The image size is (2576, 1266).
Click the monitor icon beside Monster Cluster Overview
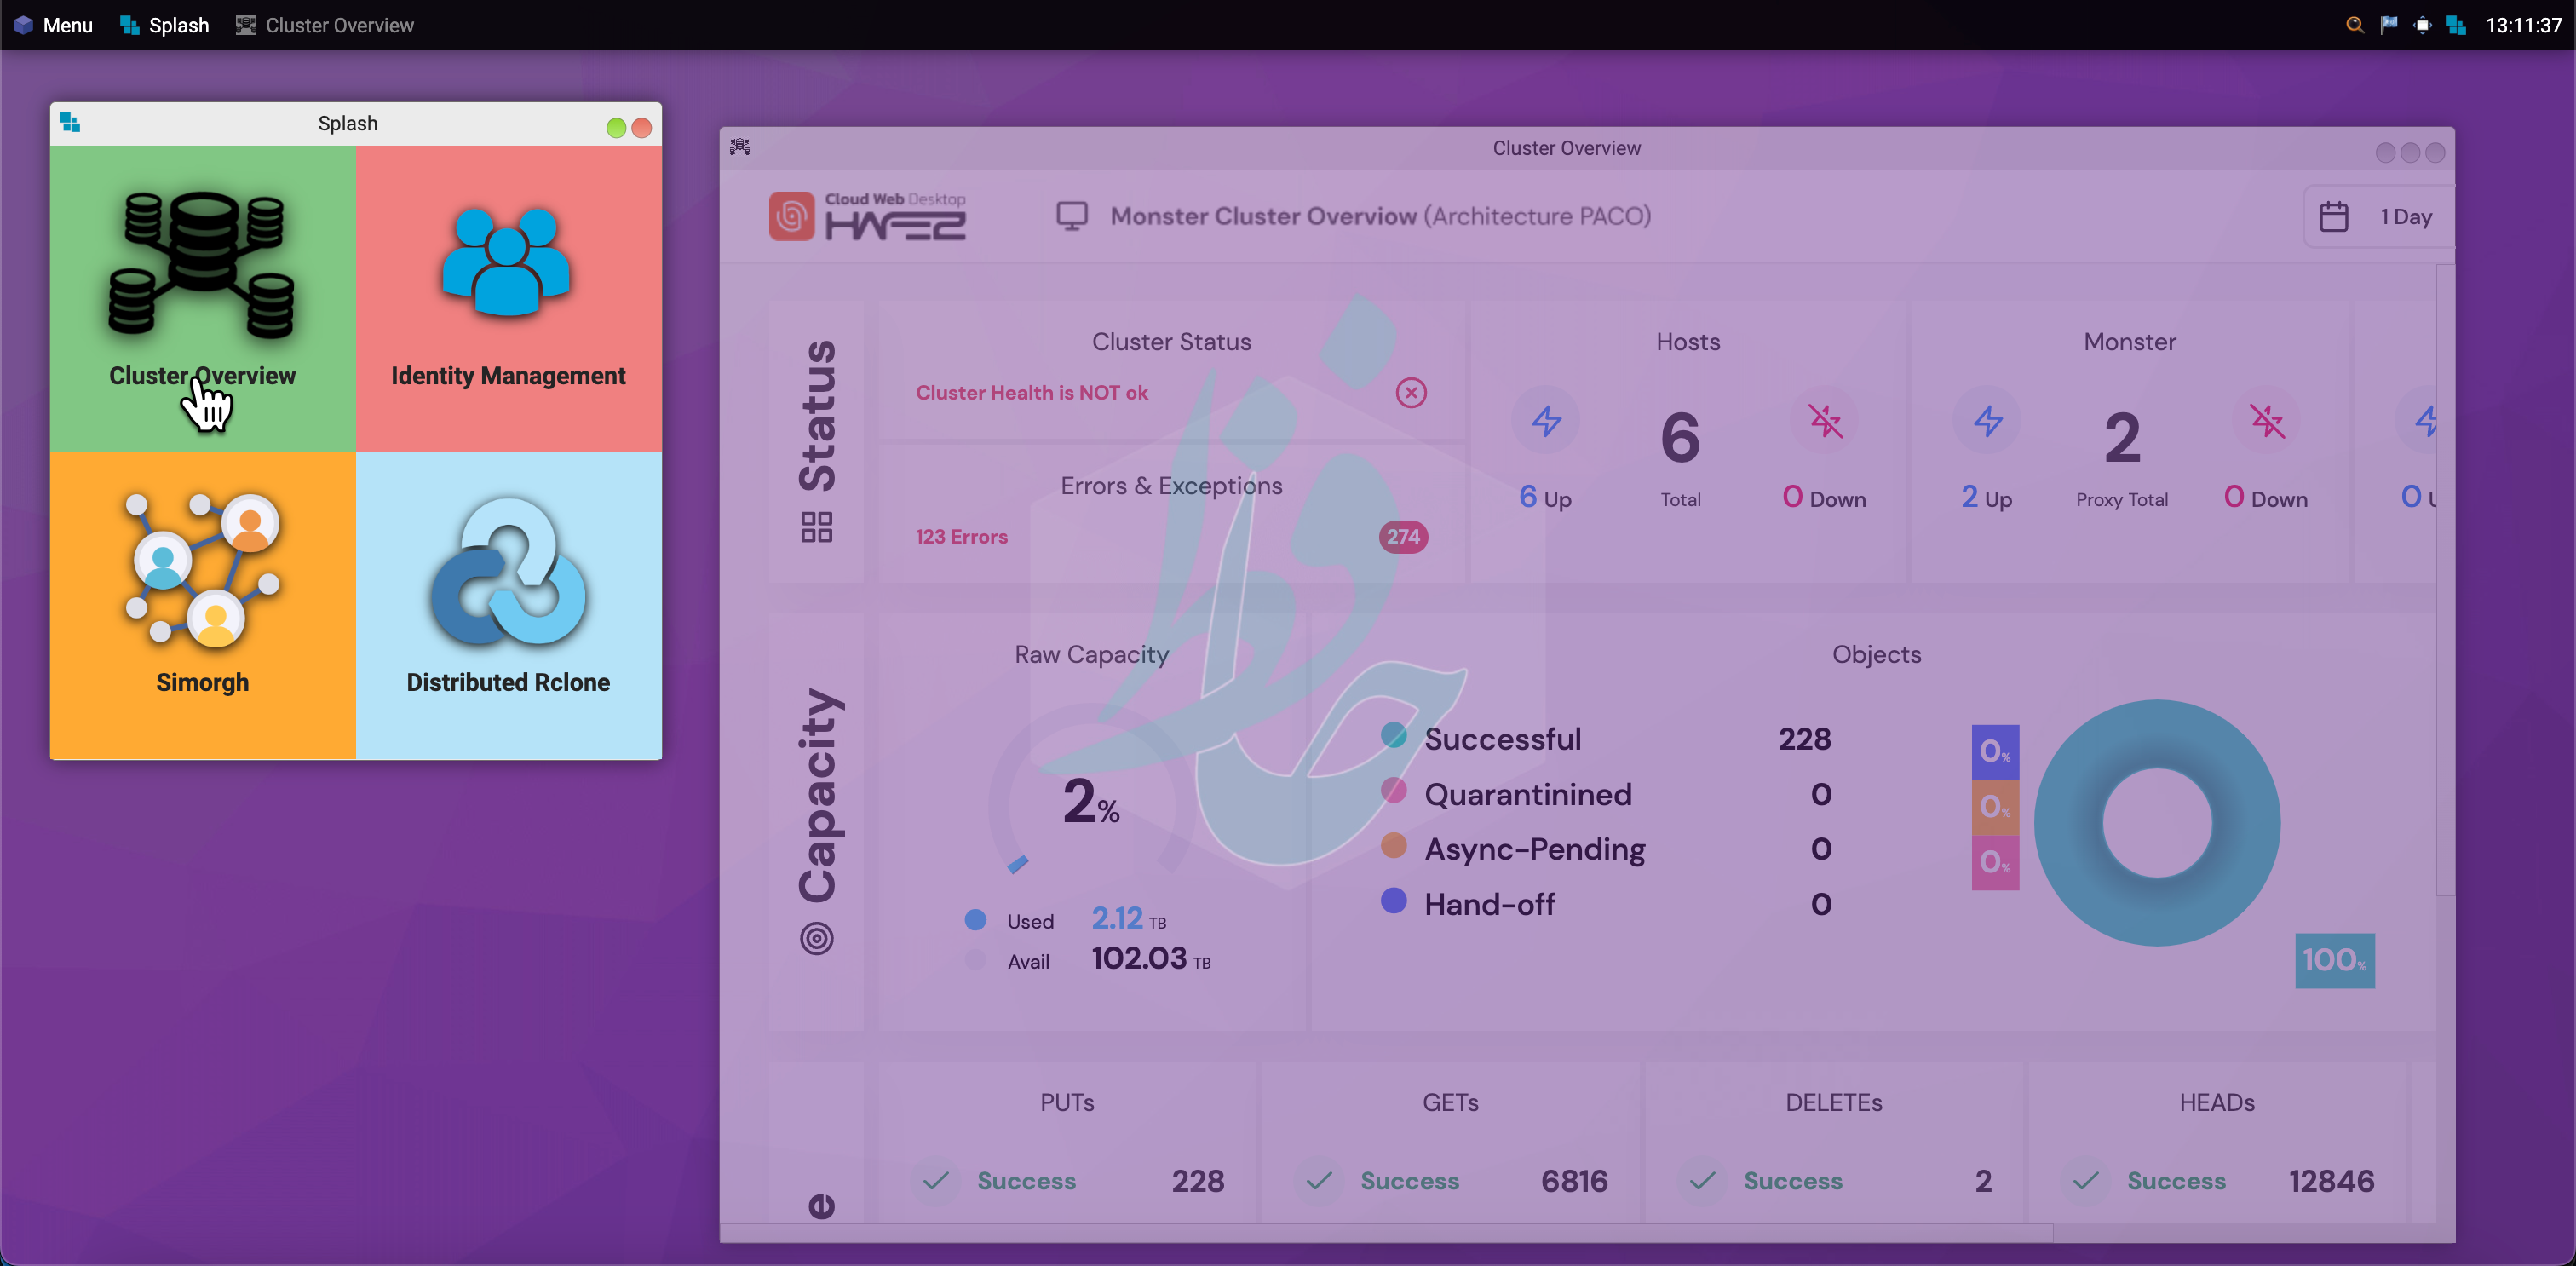click(1072, 216)
